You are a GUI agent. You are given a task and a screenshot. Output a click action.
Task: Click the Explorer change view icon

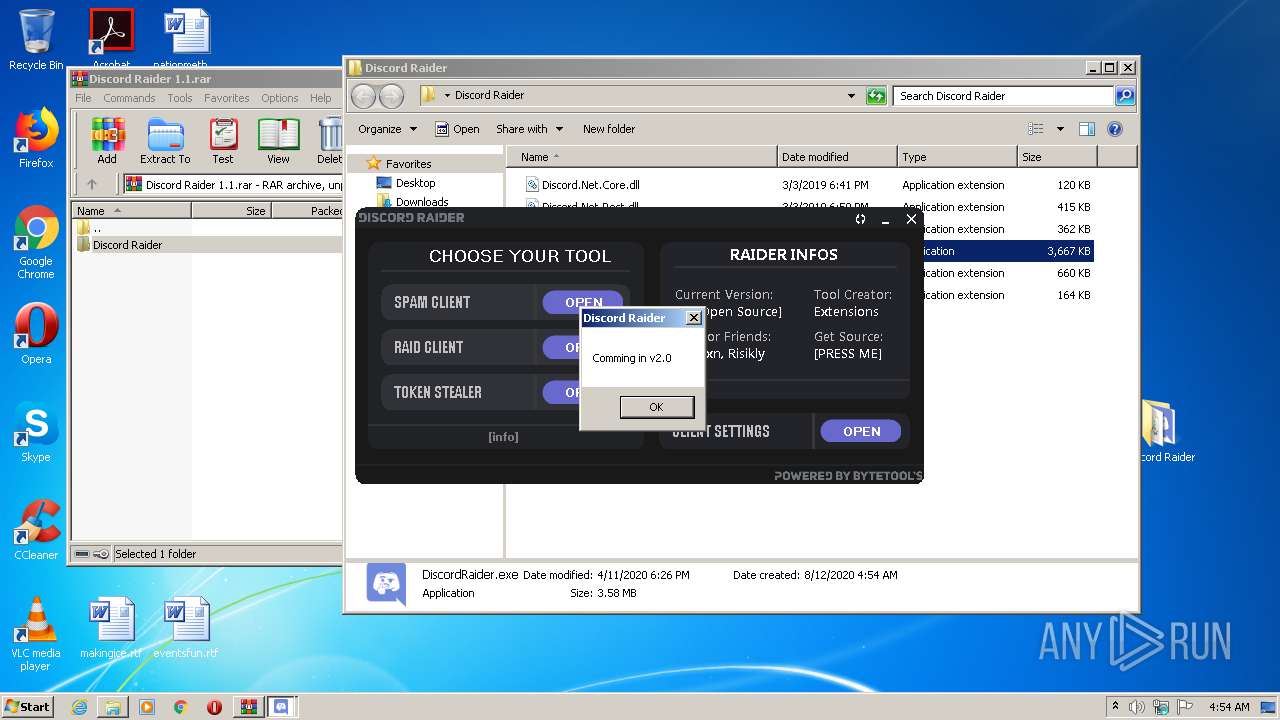(x=1036, y=129)
